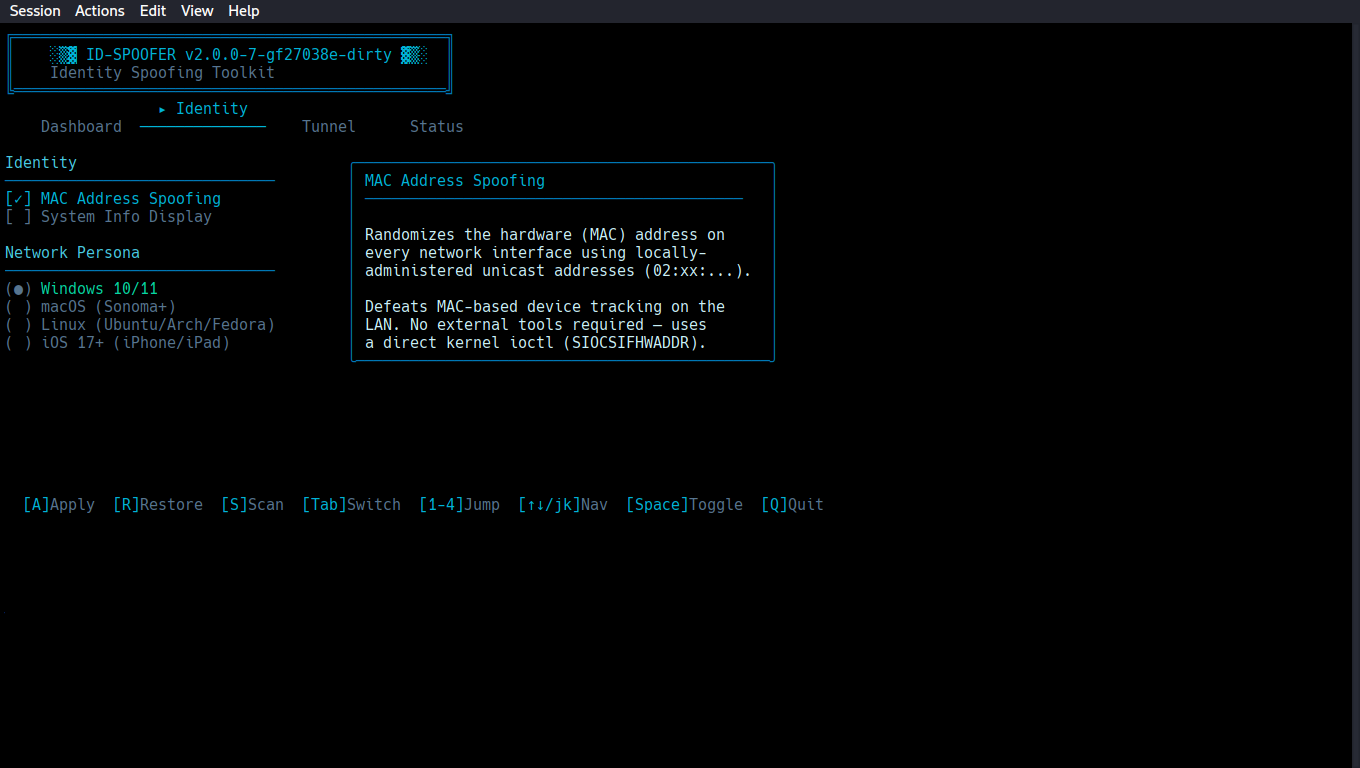Click the Network Persona section heading
This screenshot has height=768, width=1360.
pos(72,253)
